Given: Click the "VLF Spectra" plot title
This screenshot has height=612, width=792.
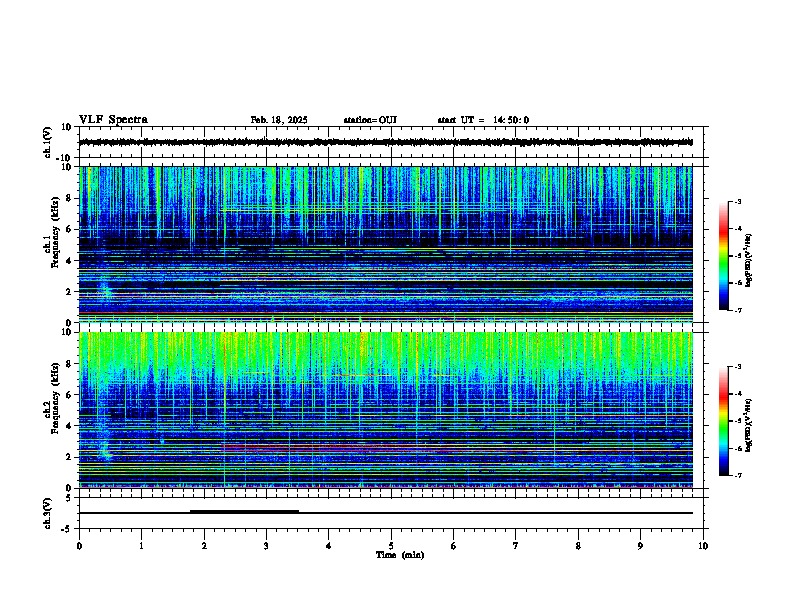Looking at the screenshot, I should 113,120.
